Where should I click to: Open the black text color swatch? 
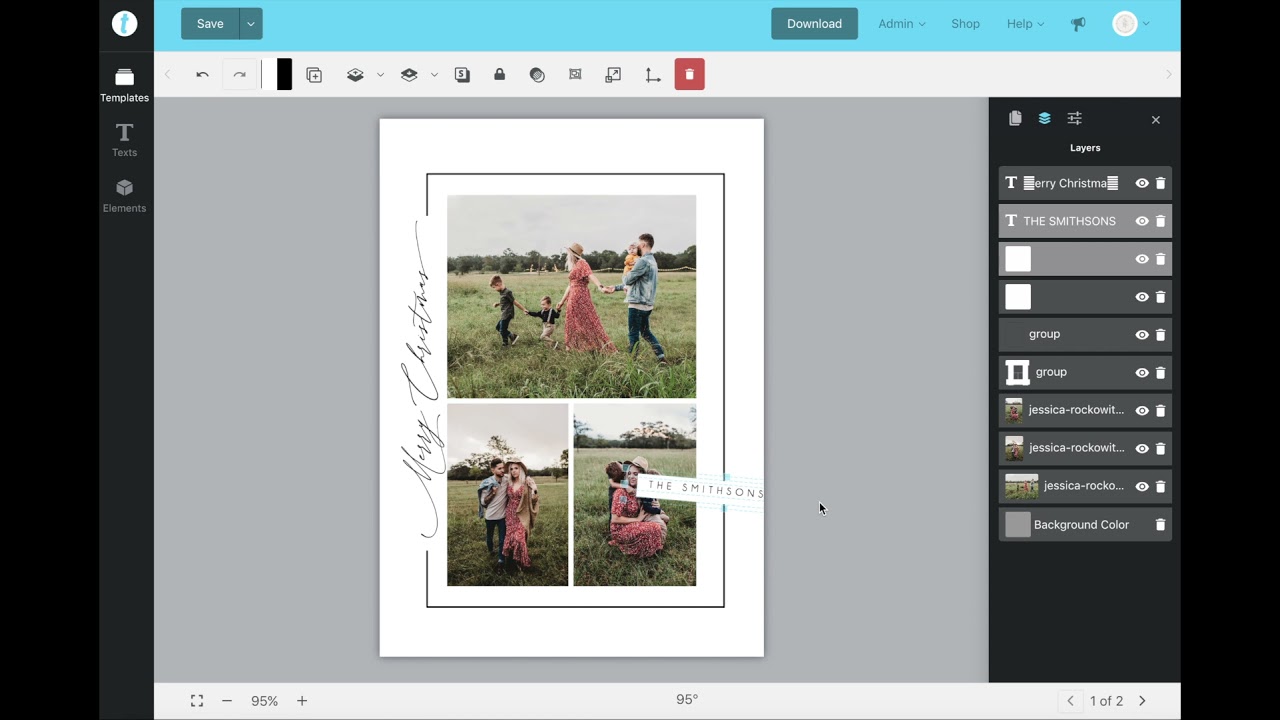284,74
